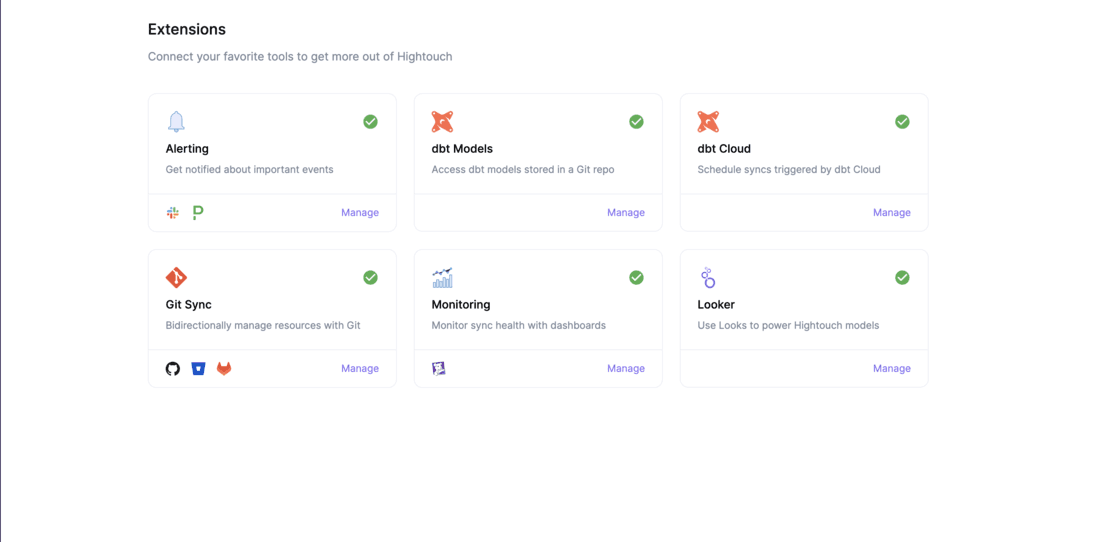Click the Slack icon under Alerting

173,212
